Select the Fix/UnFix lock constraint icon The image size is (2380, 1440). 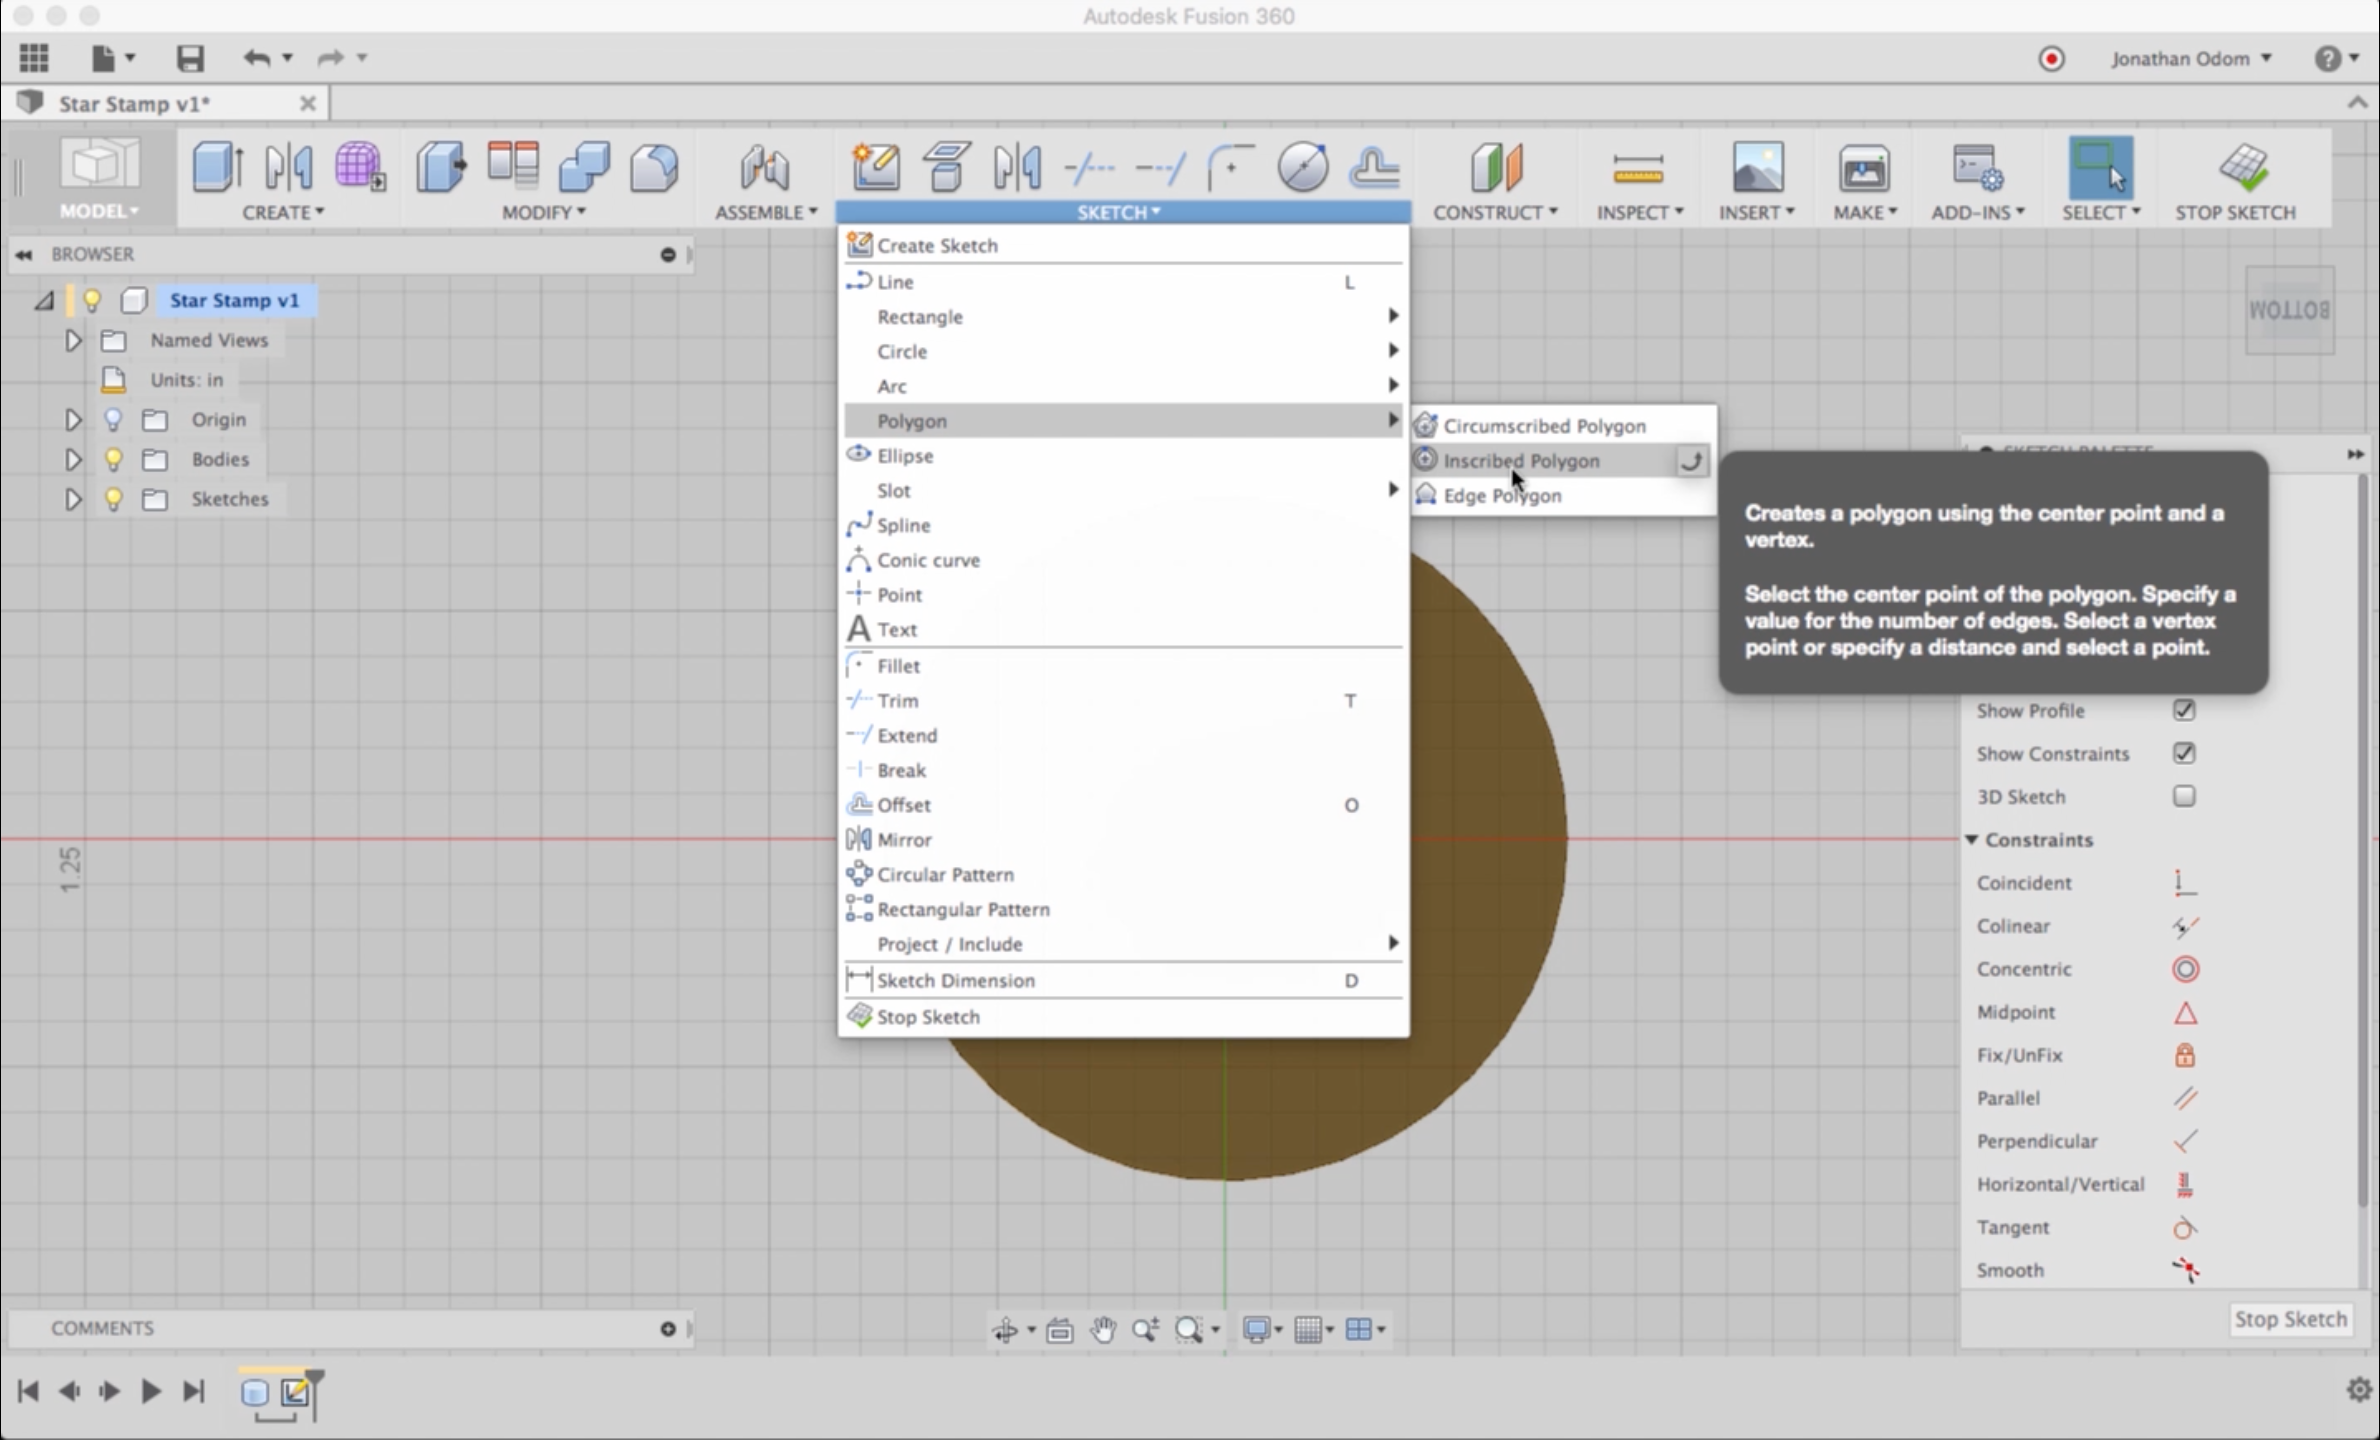click(x=2185, y=1055)
